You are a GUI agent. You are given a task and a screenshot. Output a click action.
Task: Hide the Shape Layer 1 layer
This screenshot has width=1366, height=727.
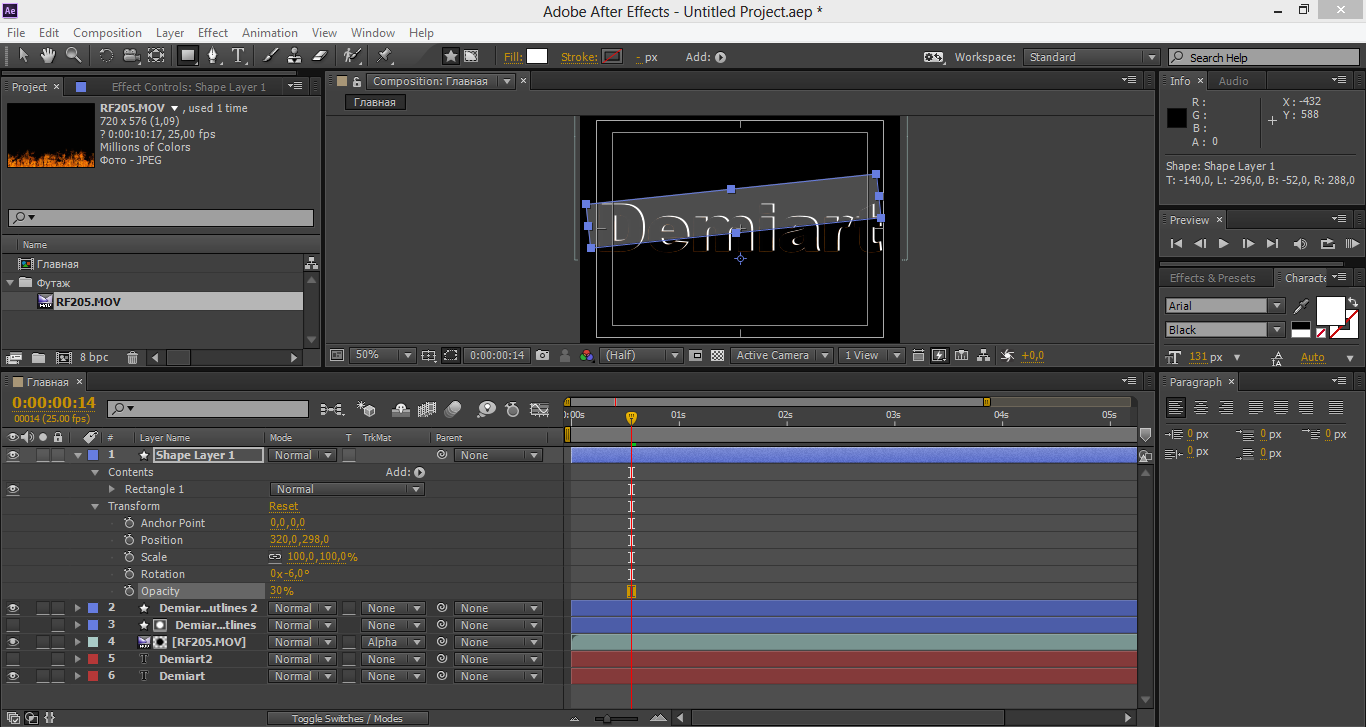tap(13, 455)
